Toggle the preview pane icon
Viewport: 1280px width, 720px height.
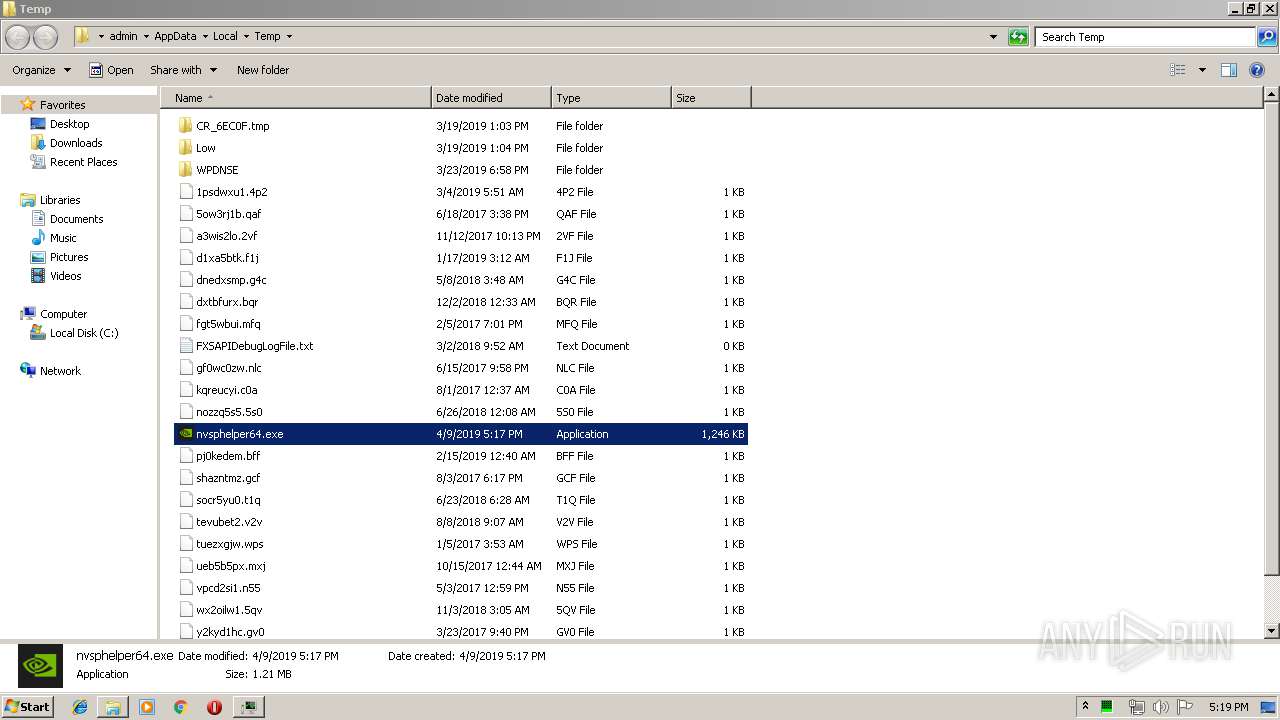[1229, 70]
